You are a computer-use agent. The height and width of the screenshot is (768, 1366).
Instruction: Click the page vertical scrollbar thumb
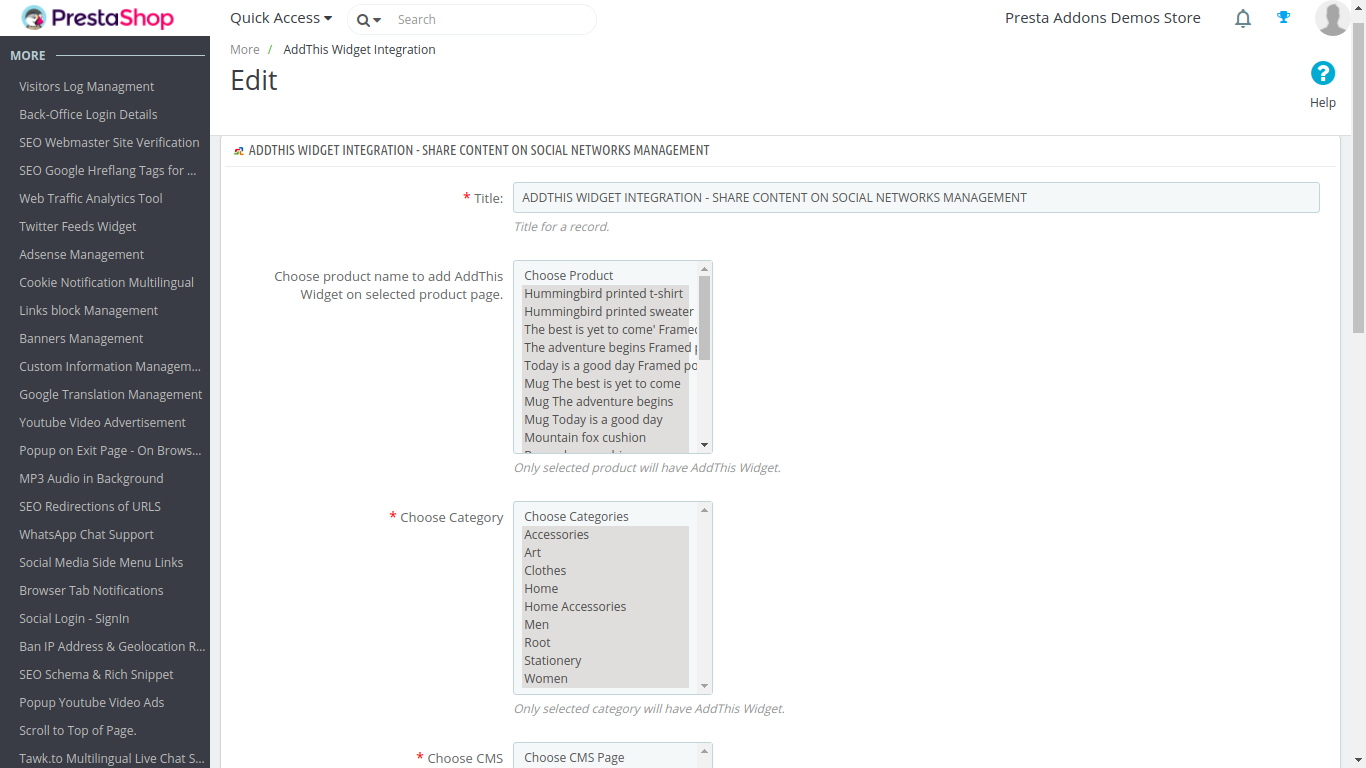coord(1358,177)
